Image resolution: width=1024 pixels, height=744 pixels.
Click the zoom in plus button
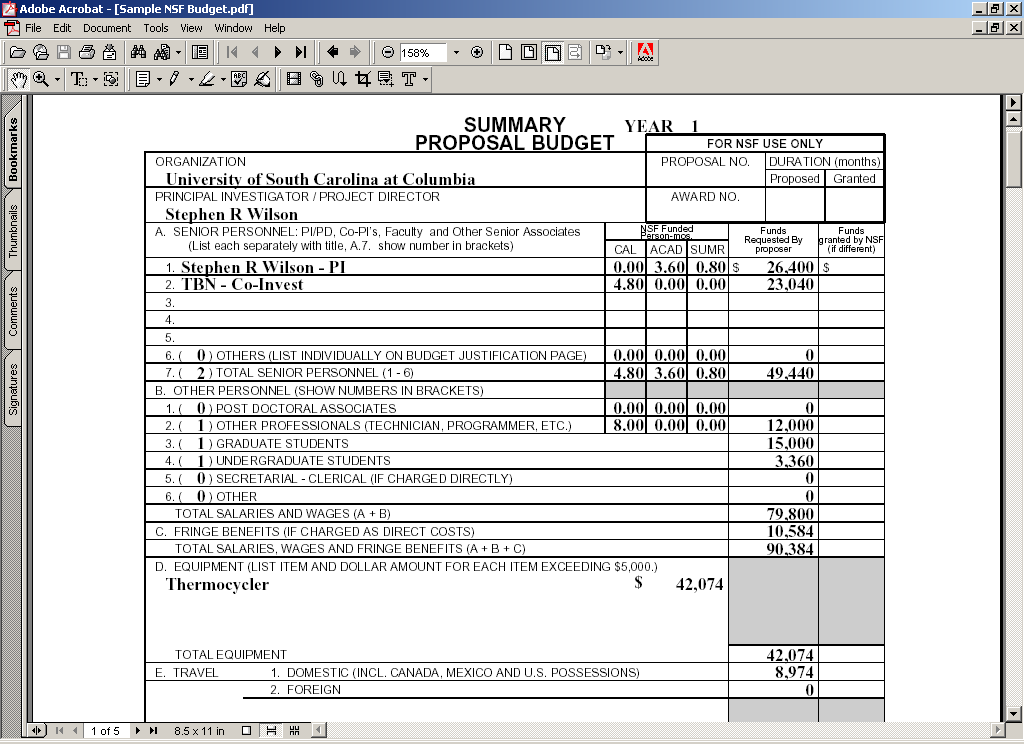click(477, 52)
